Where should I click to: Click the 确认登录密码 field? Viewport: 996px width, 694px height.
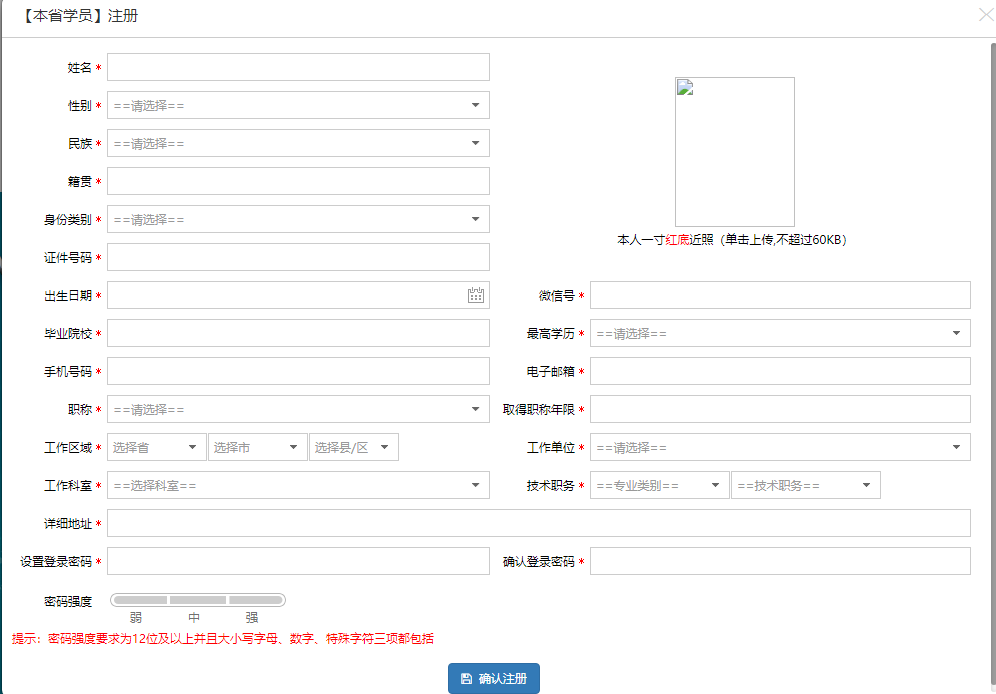click(x=780, y=561)
